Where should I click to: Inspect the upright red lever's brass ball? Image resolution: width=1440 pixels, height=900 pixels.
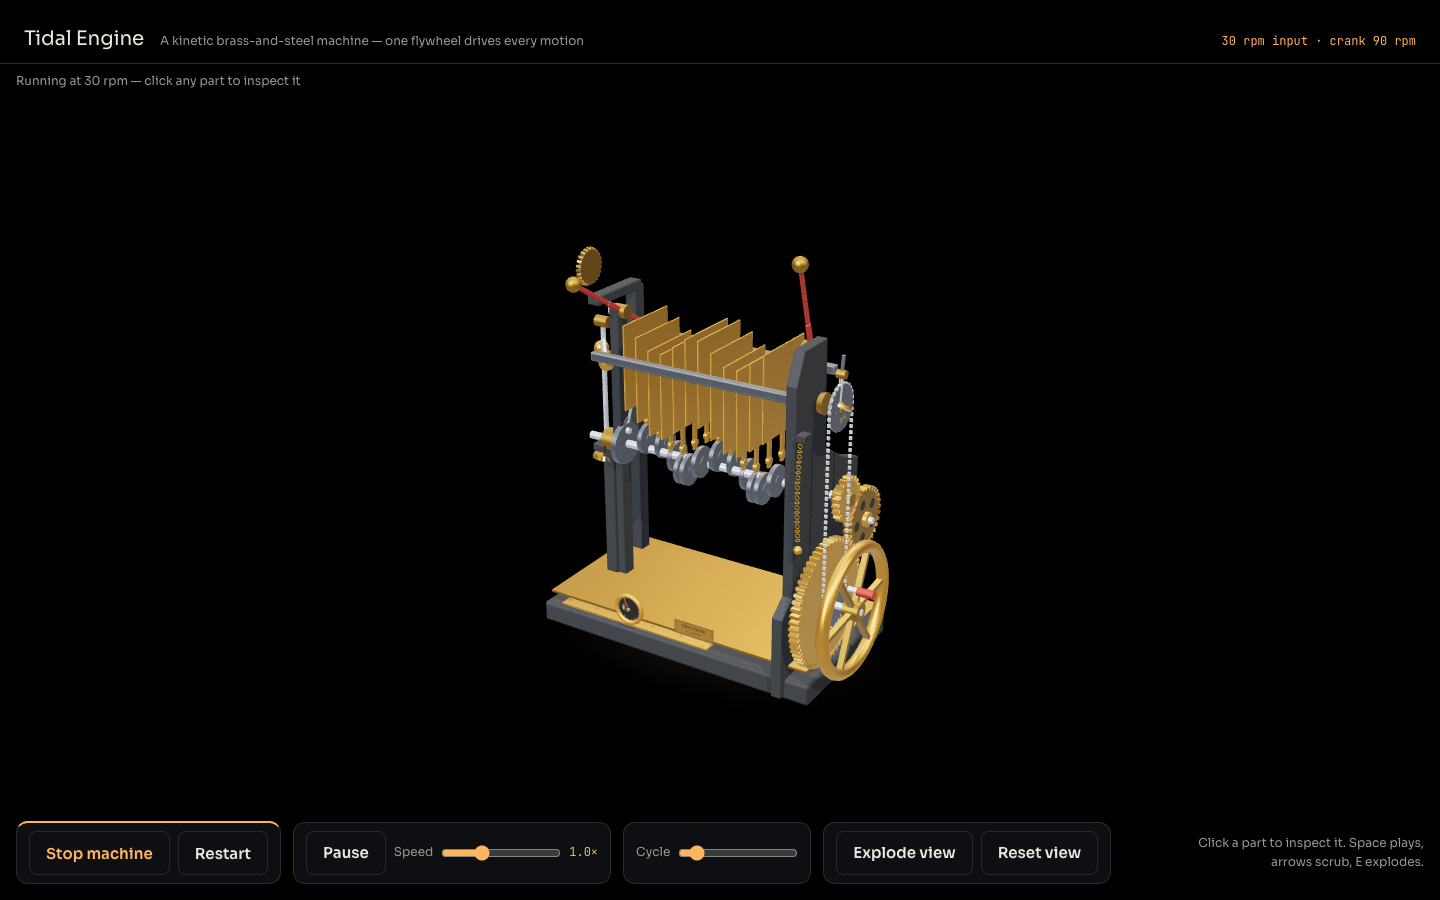click(x=800, y=265)
